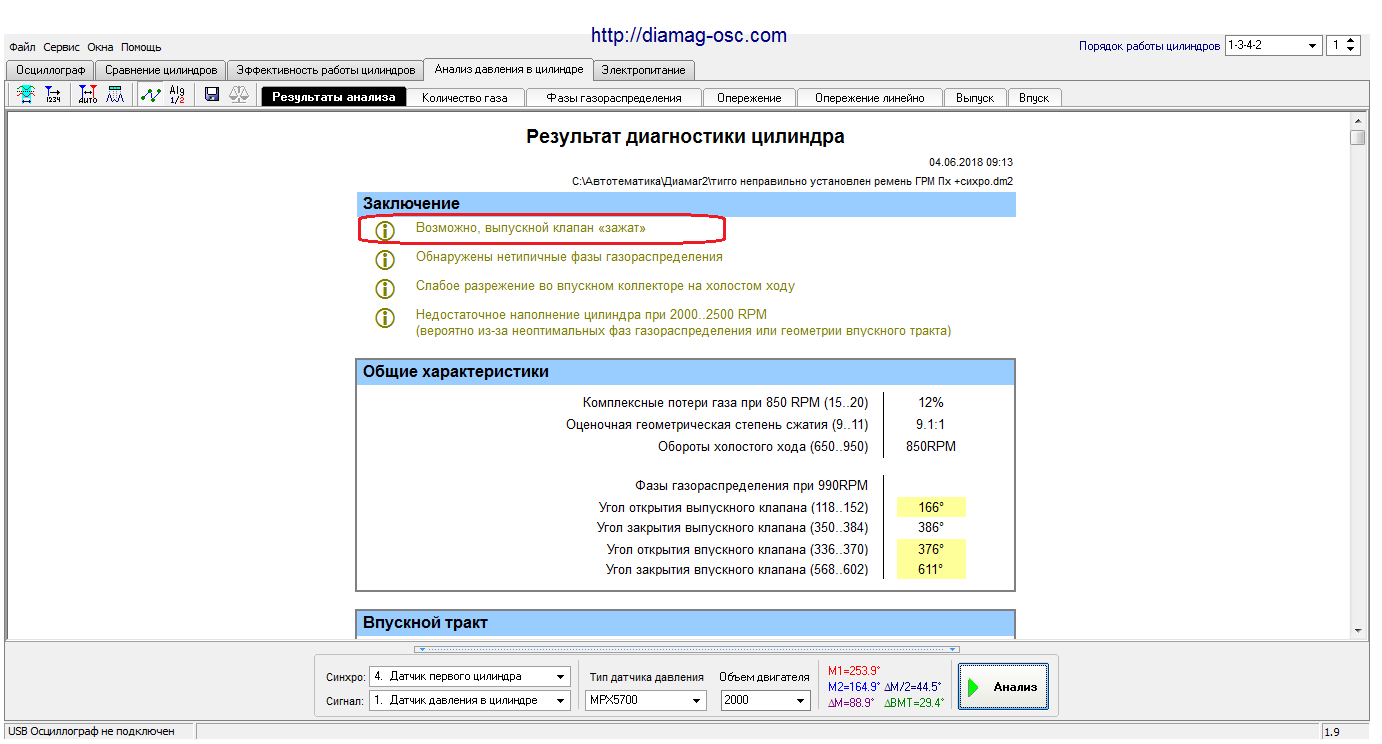
Task: Click the scrollbar up arrow
Action: [1357, 120]
